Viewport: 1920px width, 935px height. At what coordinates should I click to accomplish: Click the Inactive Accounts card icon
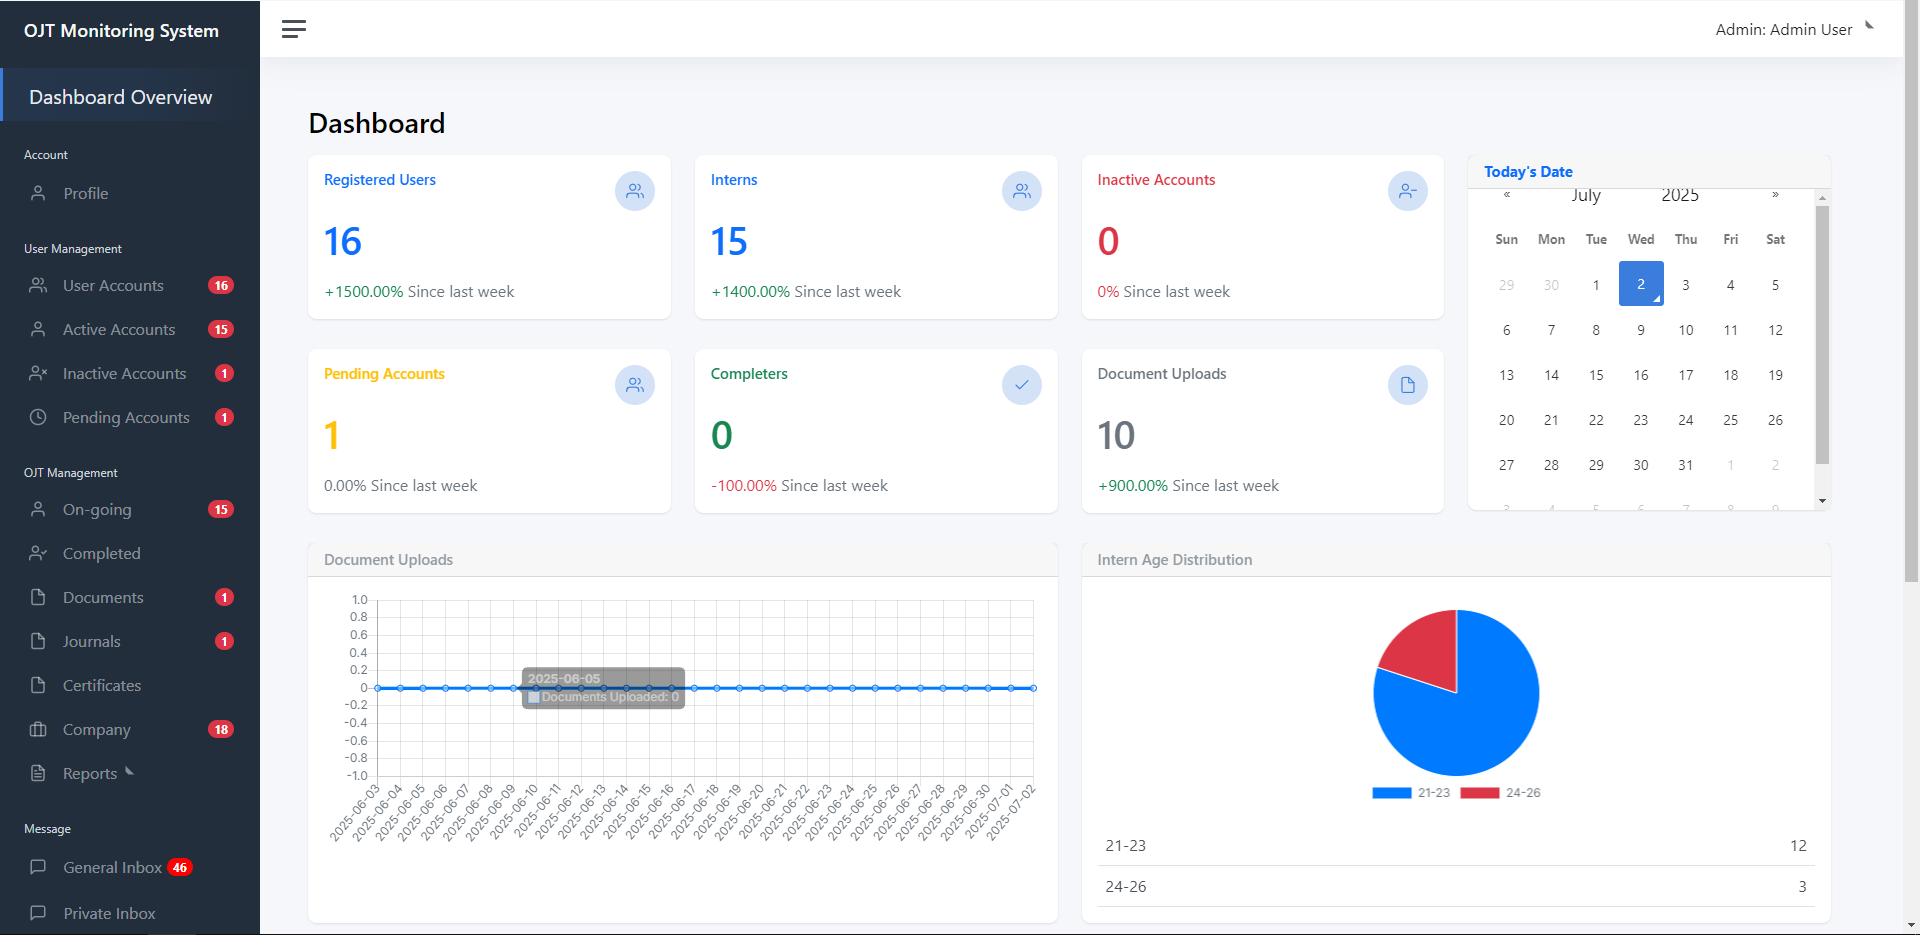pos(1407,191)
